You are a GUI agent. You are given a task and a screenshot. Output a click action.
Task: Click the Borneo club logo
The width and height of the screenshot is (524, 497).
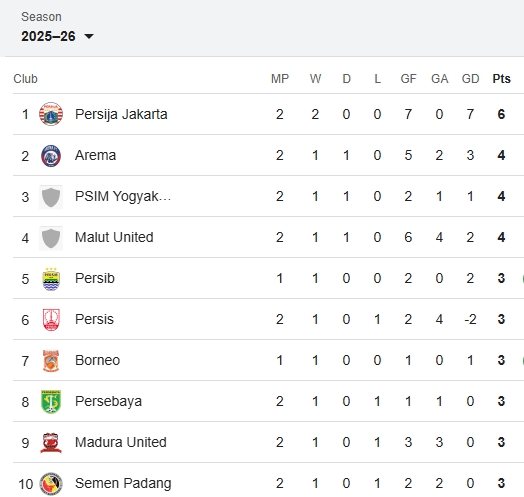tap(51, 361)
